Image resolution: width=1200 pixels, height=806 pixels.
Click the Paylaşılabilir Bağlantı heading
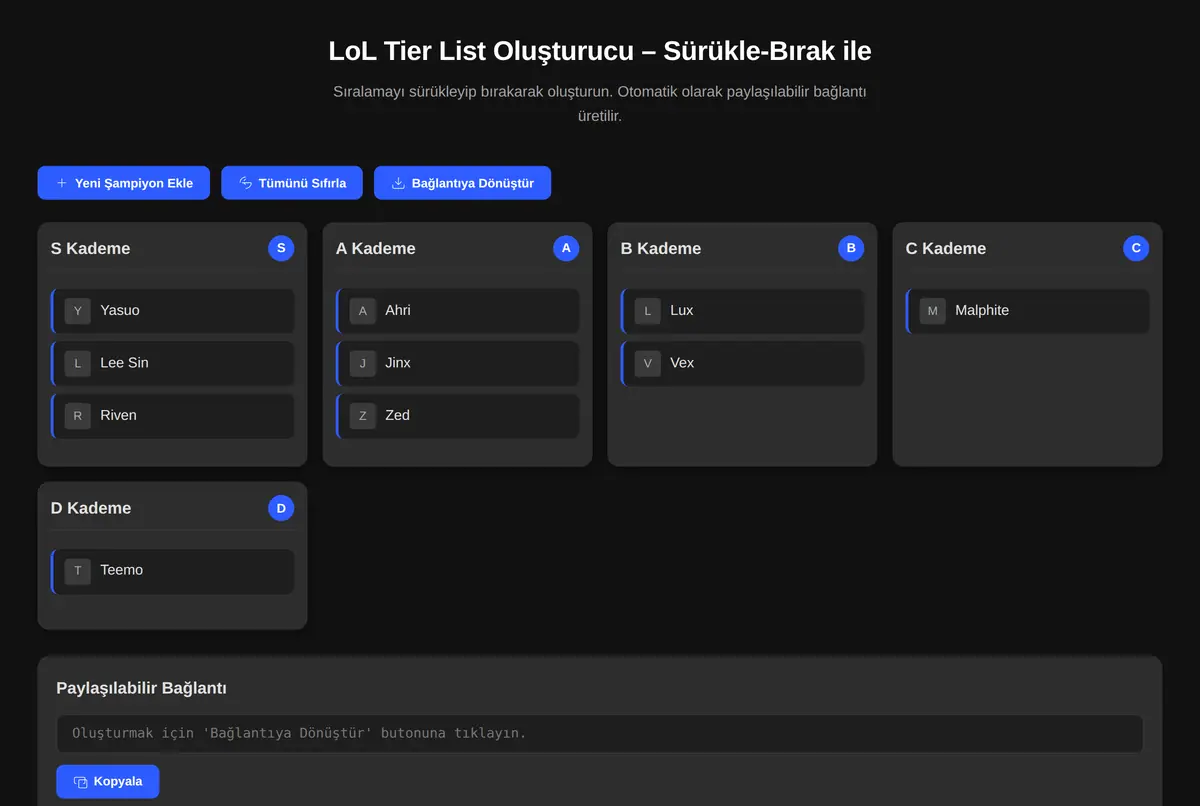point(141,688)
